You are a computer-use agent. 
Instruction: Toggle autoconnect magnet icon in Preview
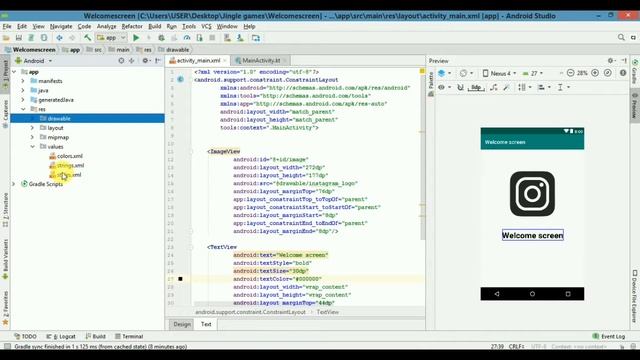click(460, 87)
